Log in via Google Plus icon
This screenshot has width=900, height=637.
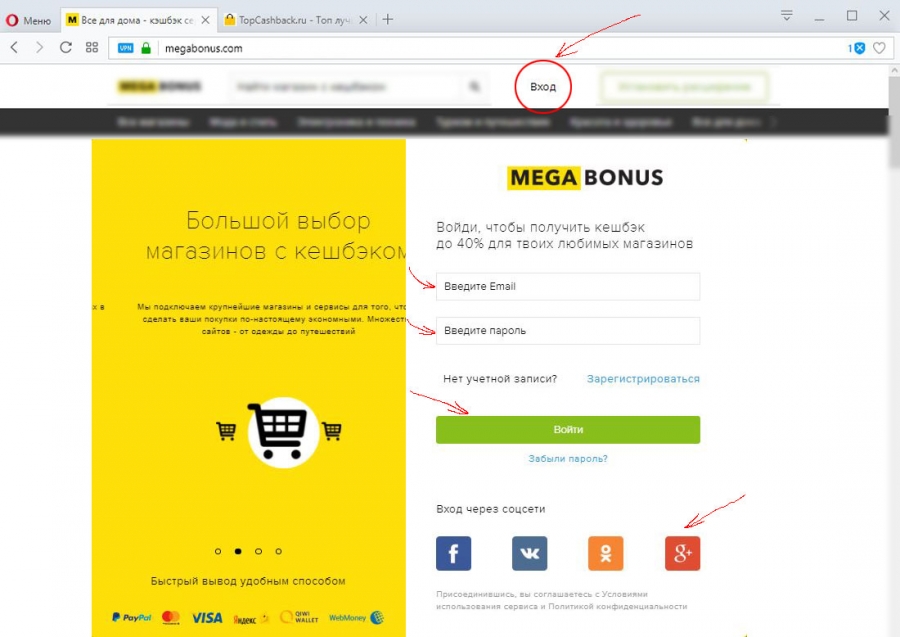coord(682,553)
